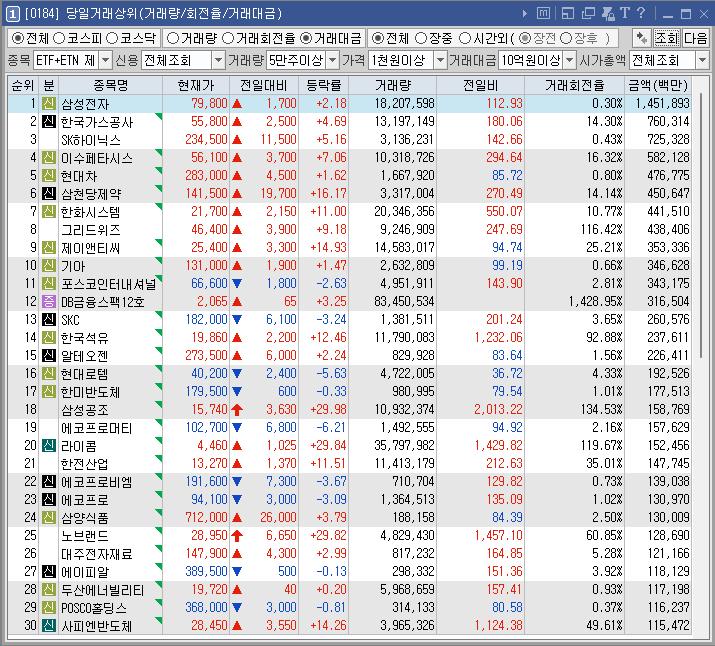
Task: Select the 거래대금 radio button
Action: [x=306, y=38]
